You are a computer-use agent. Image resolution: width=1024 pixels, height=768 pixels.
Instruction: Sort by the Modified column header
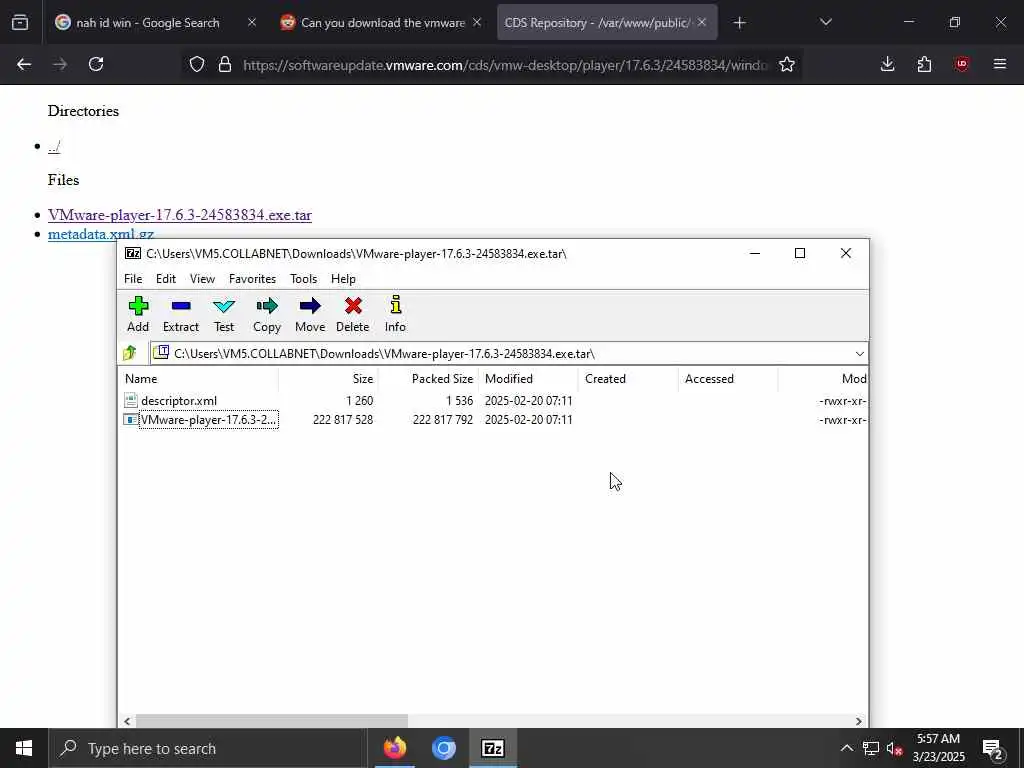[528, 379]
